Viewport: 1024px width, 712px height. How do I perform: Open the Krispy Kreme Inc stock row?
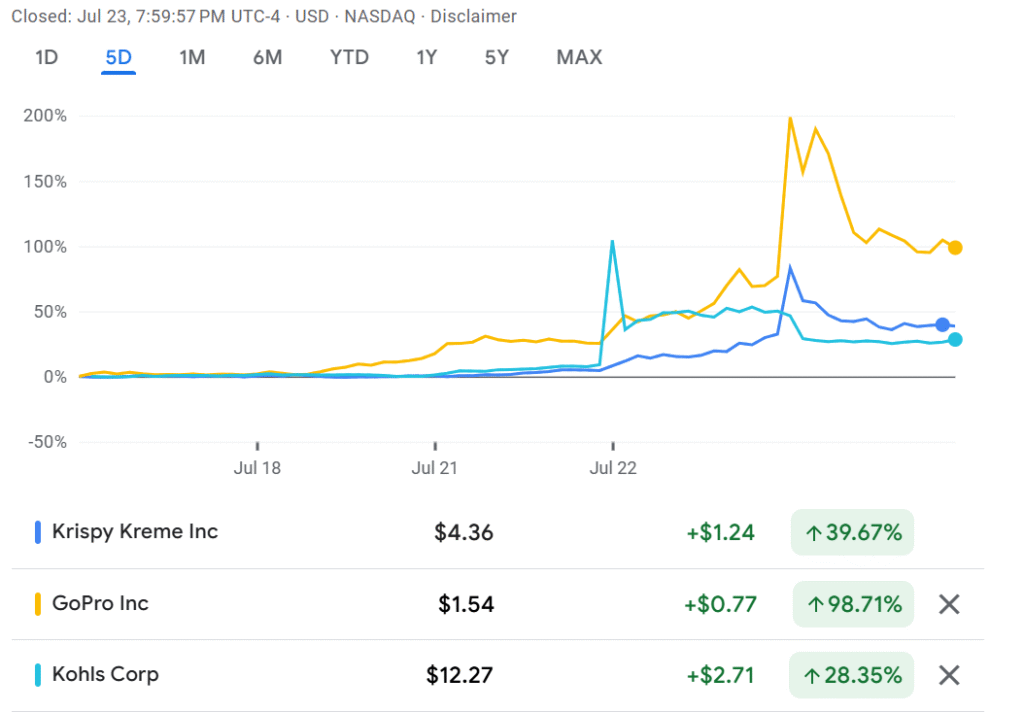point(498,532)
